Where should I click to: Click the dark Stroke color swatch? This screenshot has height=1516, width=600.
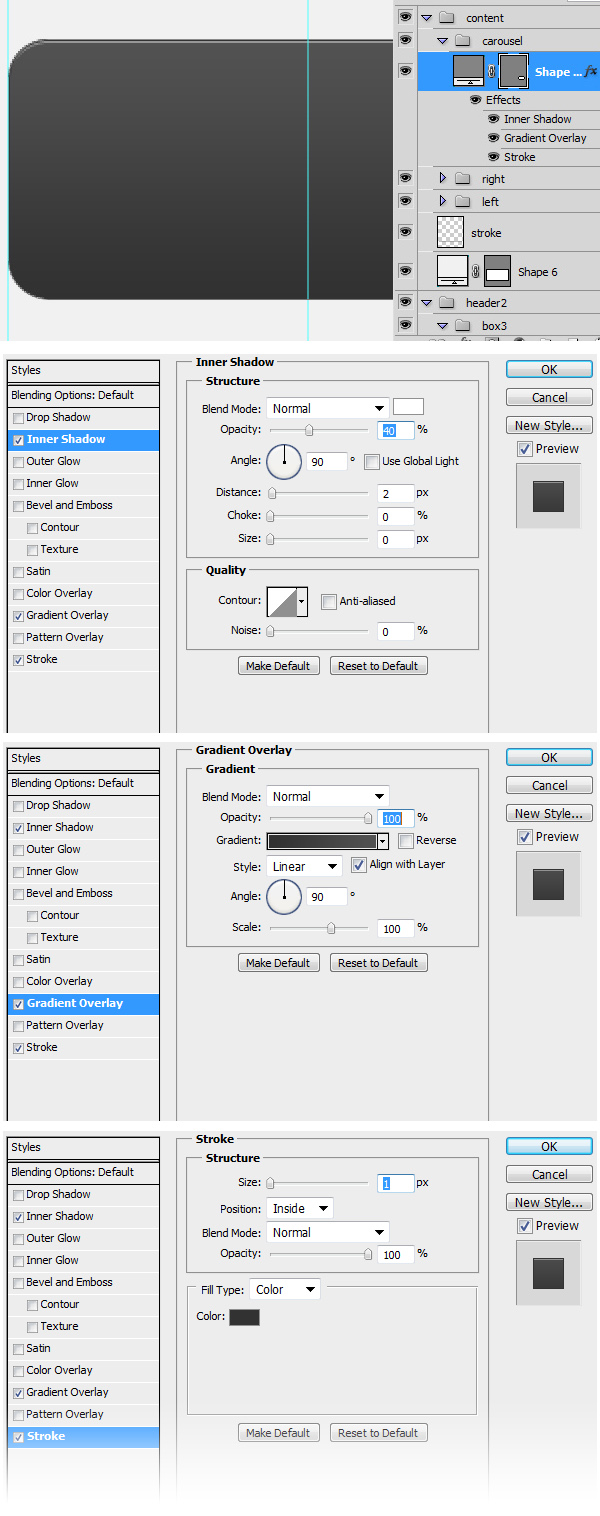tap(244, 1317)
